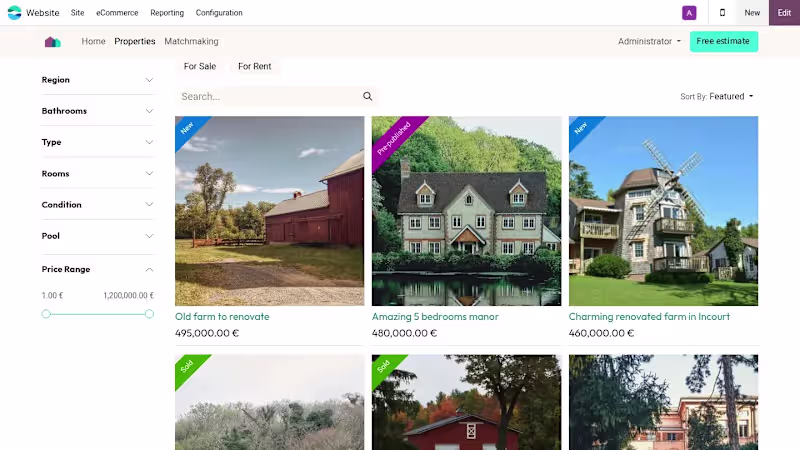Click the New ribbon on Old farm
Image resolution: width=800 pixels, height=450 pixels.
click(x=187, y=128)
